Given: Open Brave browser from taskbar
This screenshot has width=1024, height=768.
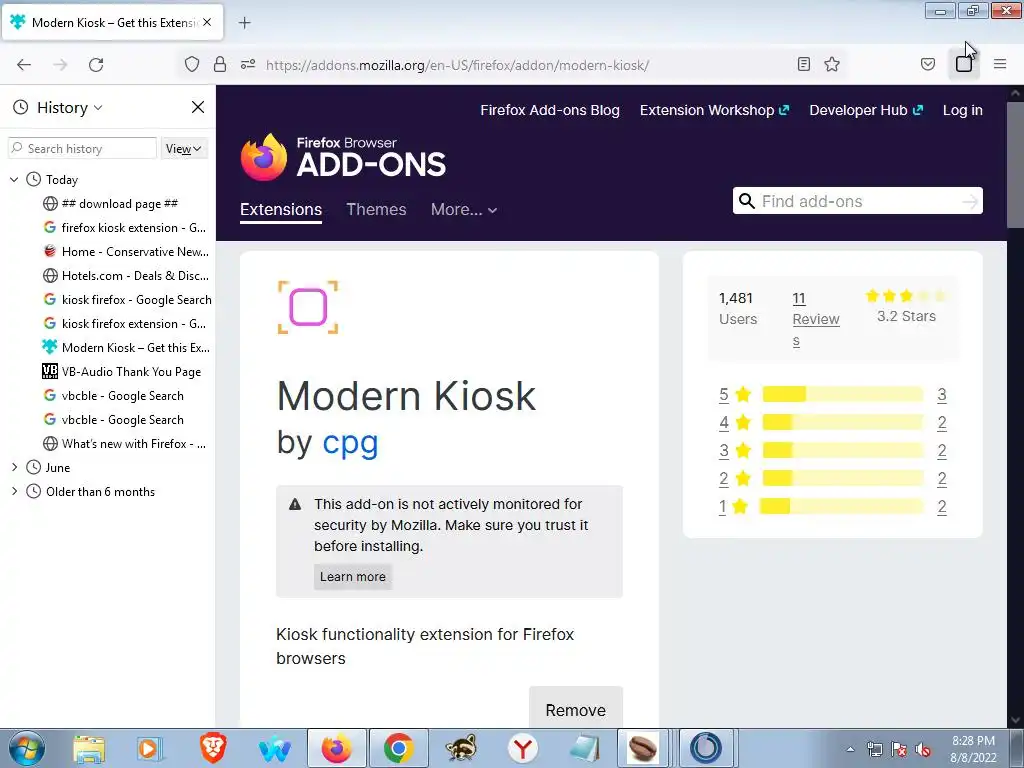Looking at the screenshot, I should 213,748.
